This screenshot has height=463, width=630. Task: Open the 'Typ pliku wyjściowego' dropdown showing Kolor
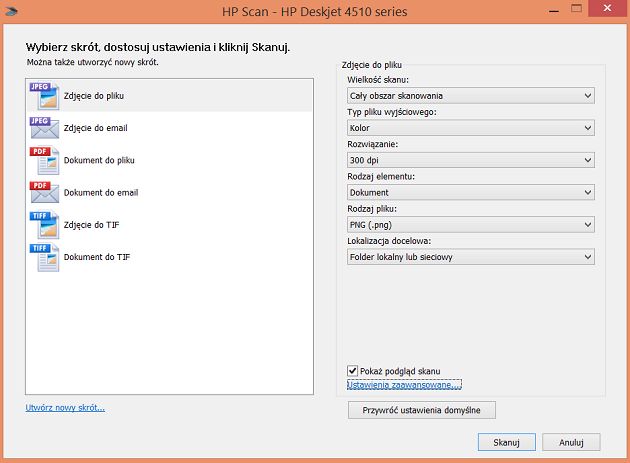click(x=470, y=128)
